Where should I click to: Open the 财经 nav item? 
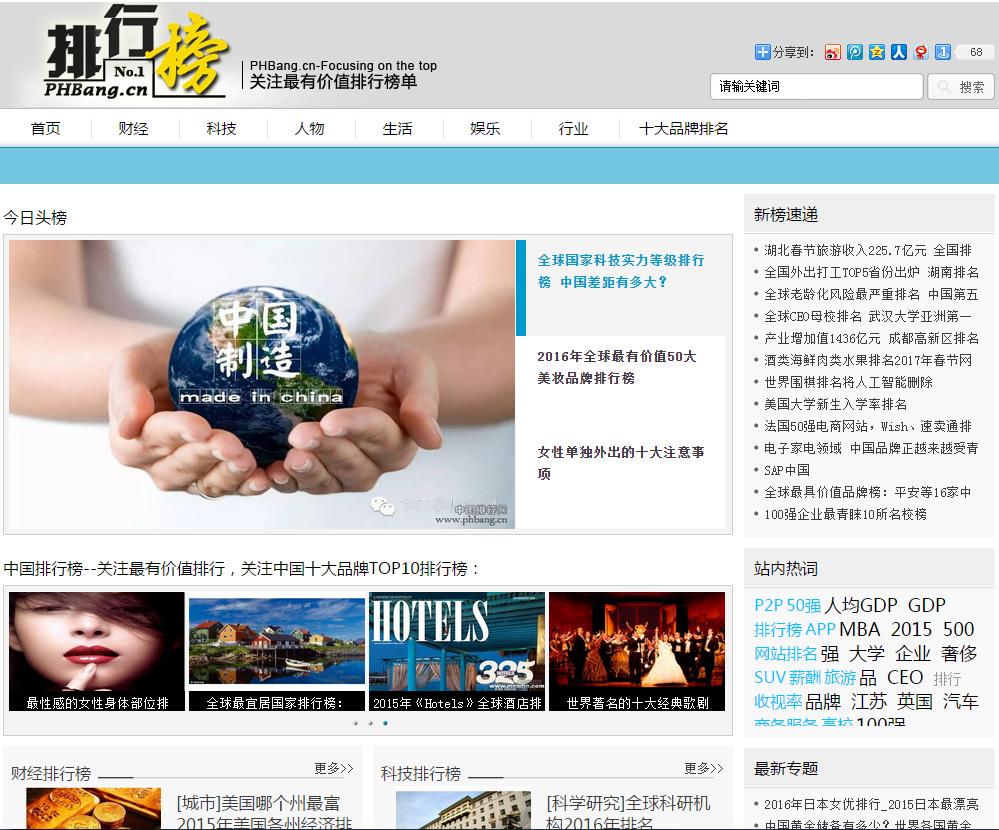(x=133, y=129)
